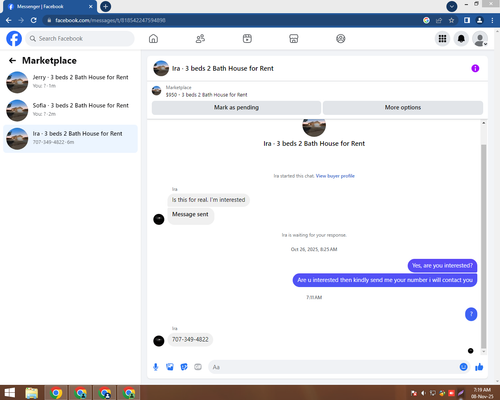
Task: Open the nine-dot Menu grid icon
Action: click(x=442, y=39)
